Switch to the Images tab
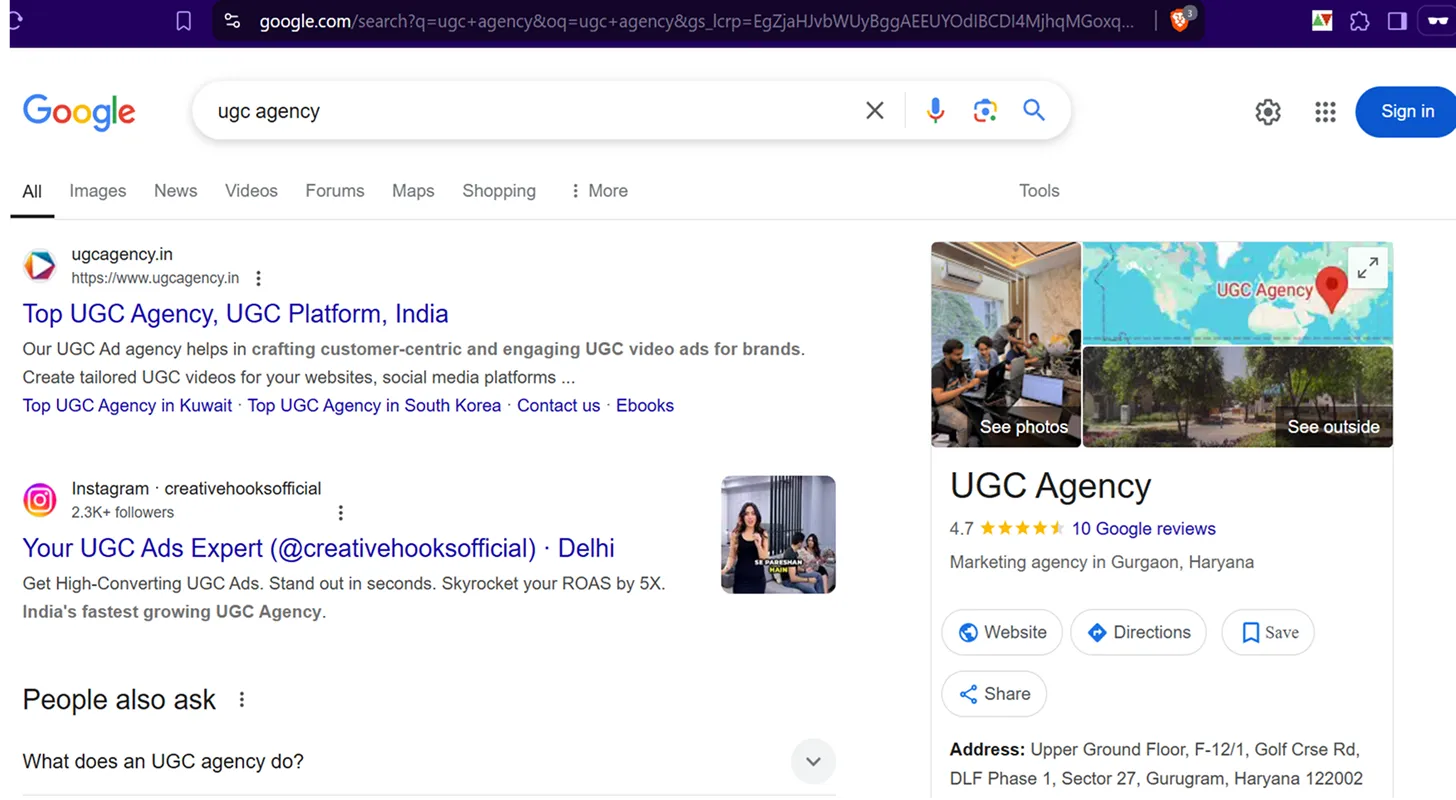 pos(97,190)
